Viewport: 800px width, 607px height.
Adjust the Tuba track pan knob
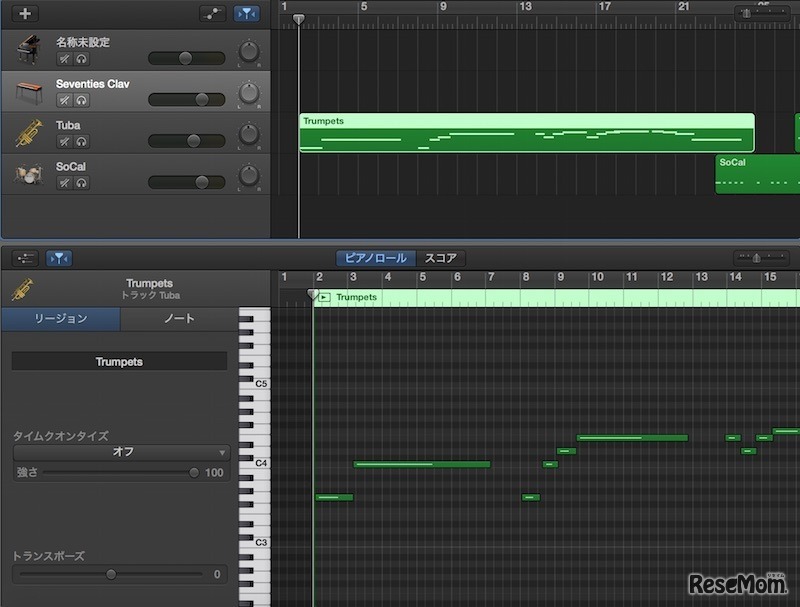click(248, 135)
